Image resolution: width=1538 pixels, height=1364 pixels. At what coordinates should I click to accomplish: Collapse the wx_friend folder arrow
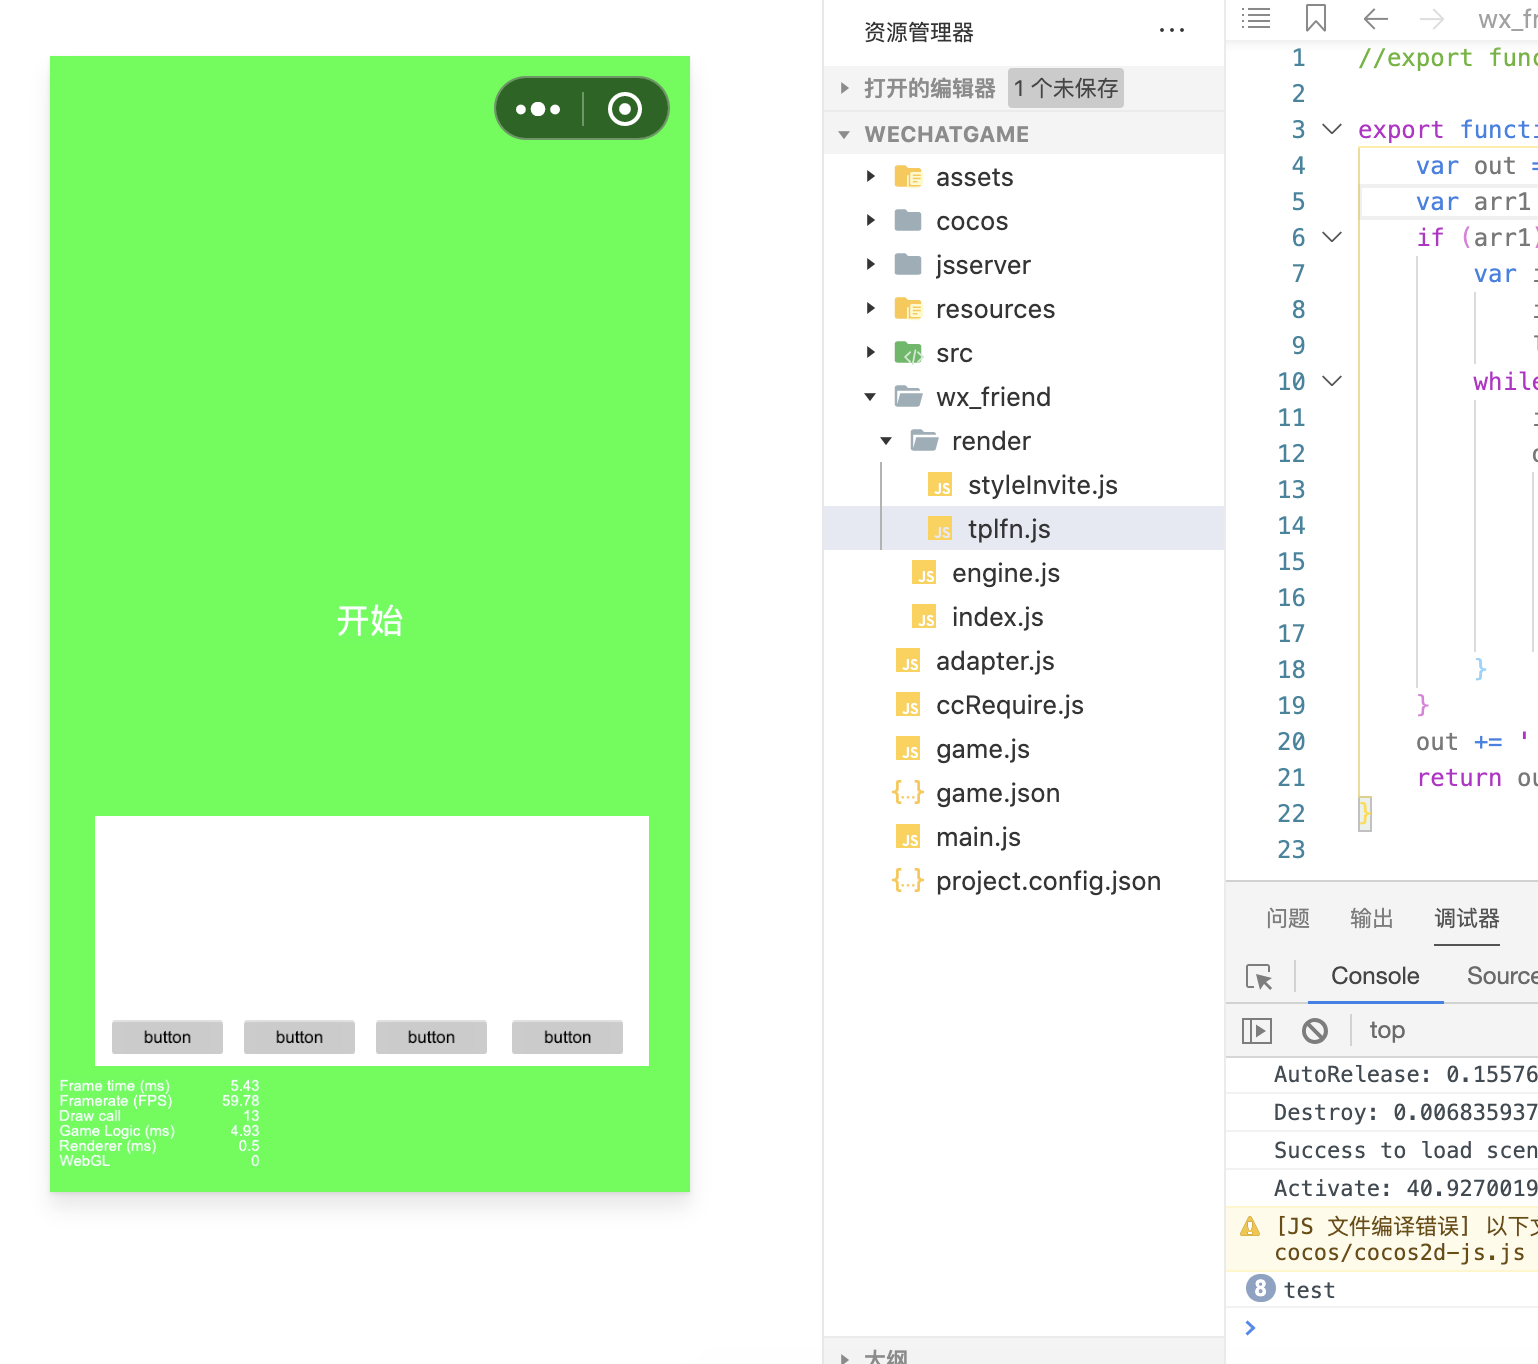coord(870,397)
